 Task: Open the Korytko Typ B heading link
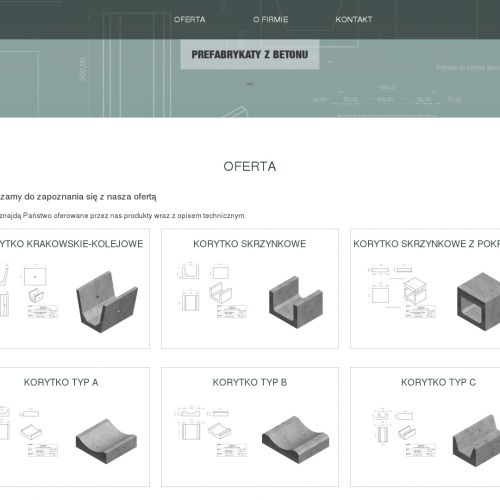[250, 382]
